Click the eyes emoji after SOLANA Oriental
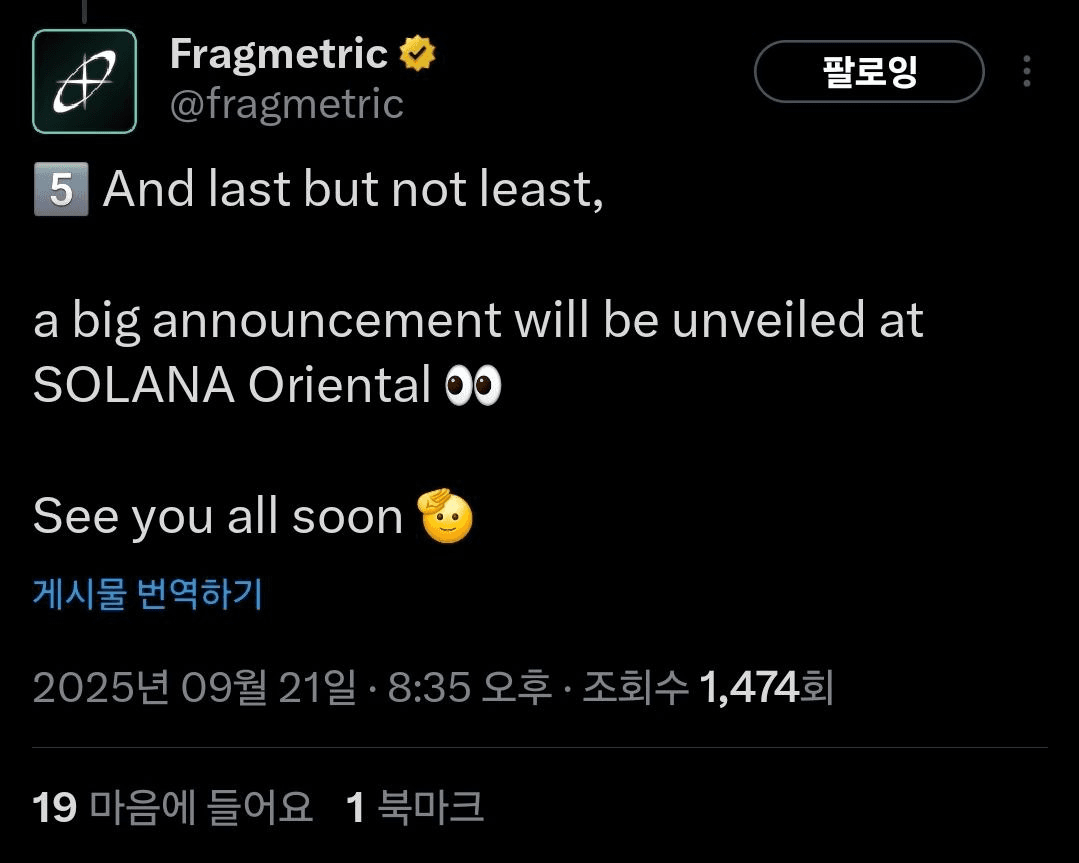The image size is (1079, 863). [x=473, y=385]
